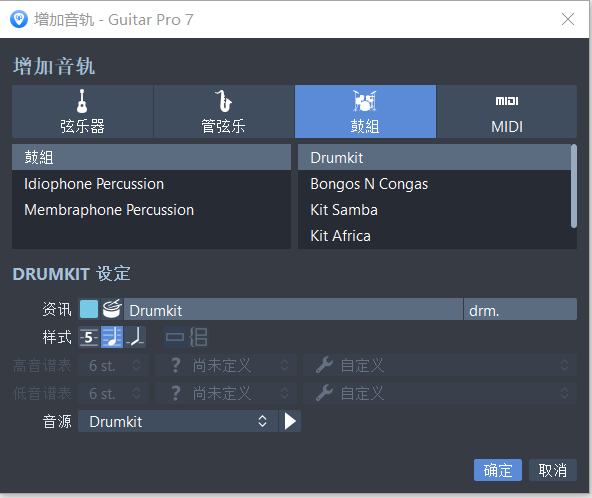Switch to the MIDI track tab
Viewport: 592px width, 498px height.
(507, 111)
